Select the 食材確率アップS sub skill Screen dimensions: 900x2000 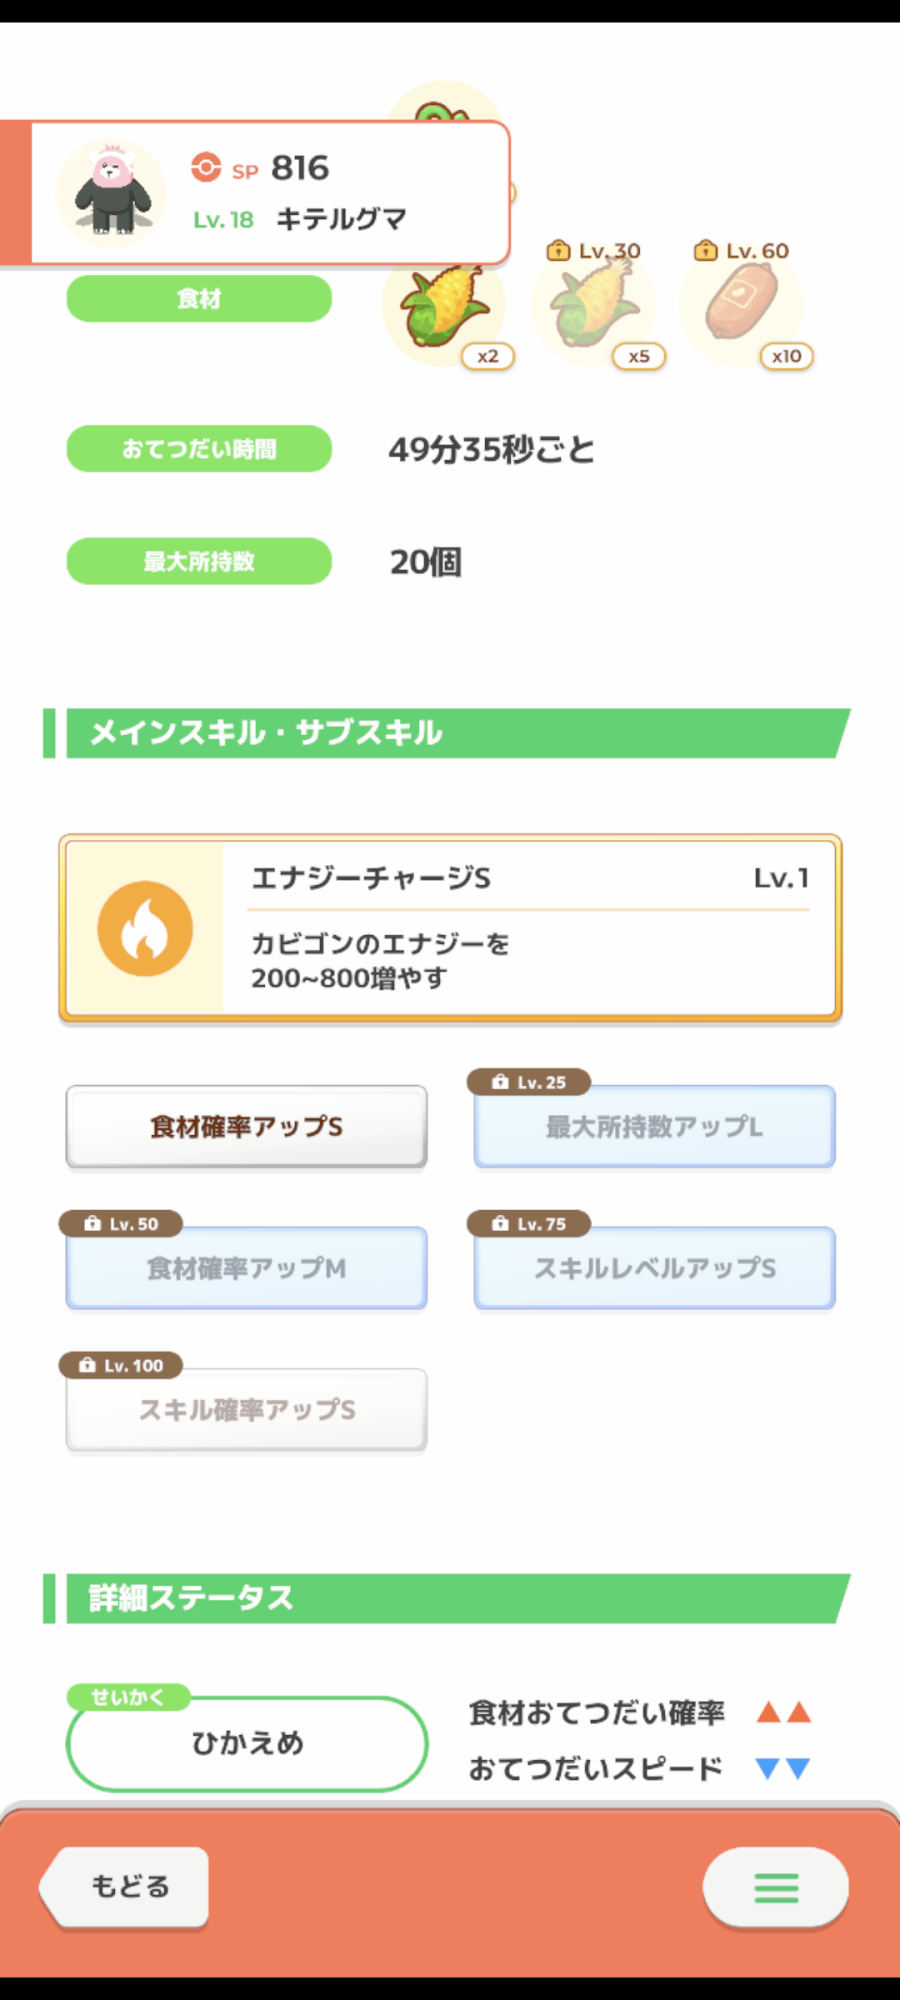[247, 1127]
